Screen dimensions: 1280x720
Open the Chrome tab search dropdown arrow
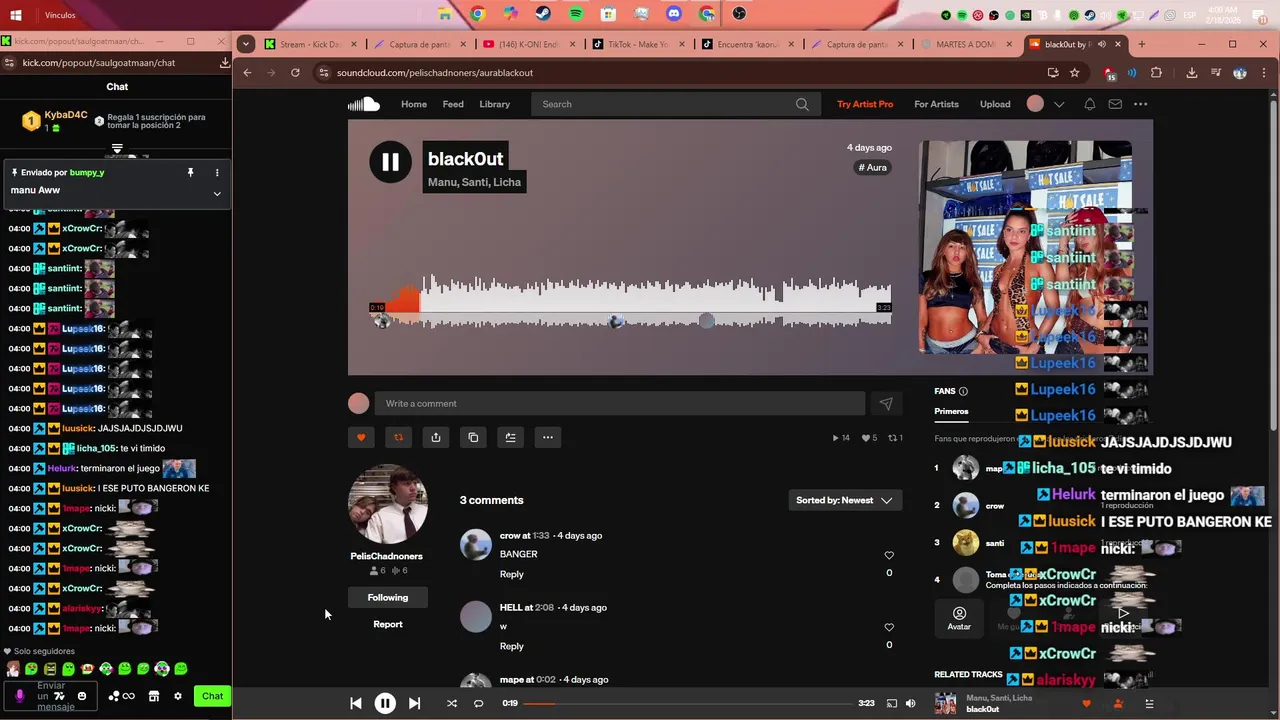tap(246, 44)
